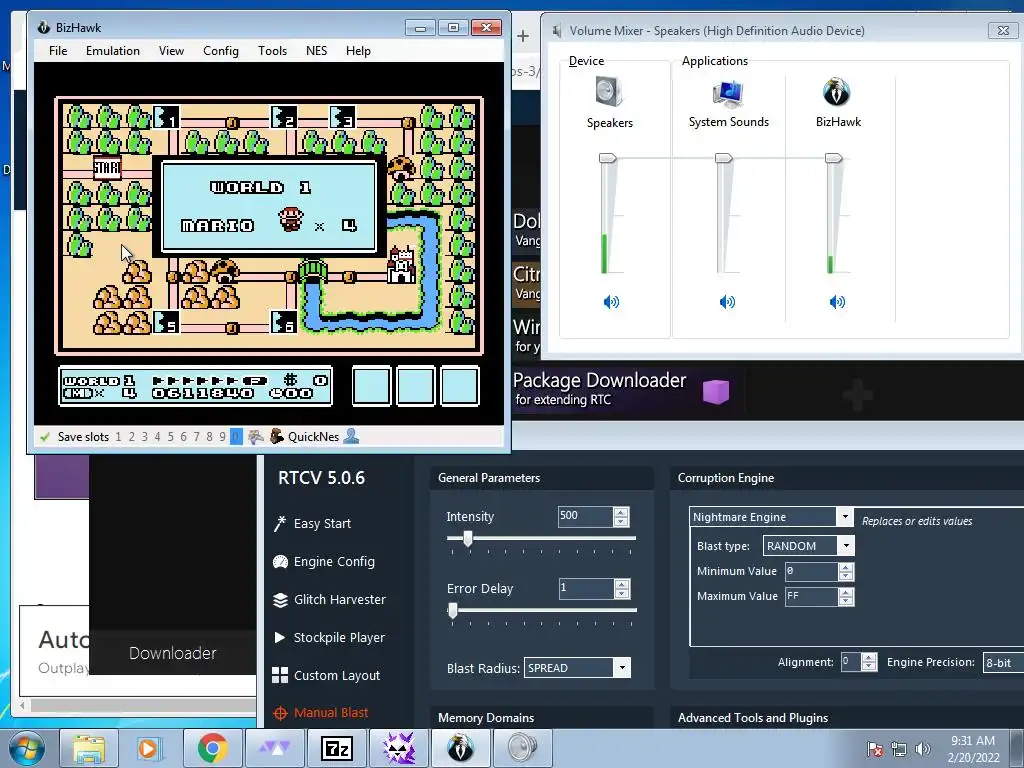Click the System Sounds volume slider handle
The width and height of the screenshot is (1024, 768).
click(724, 158)
